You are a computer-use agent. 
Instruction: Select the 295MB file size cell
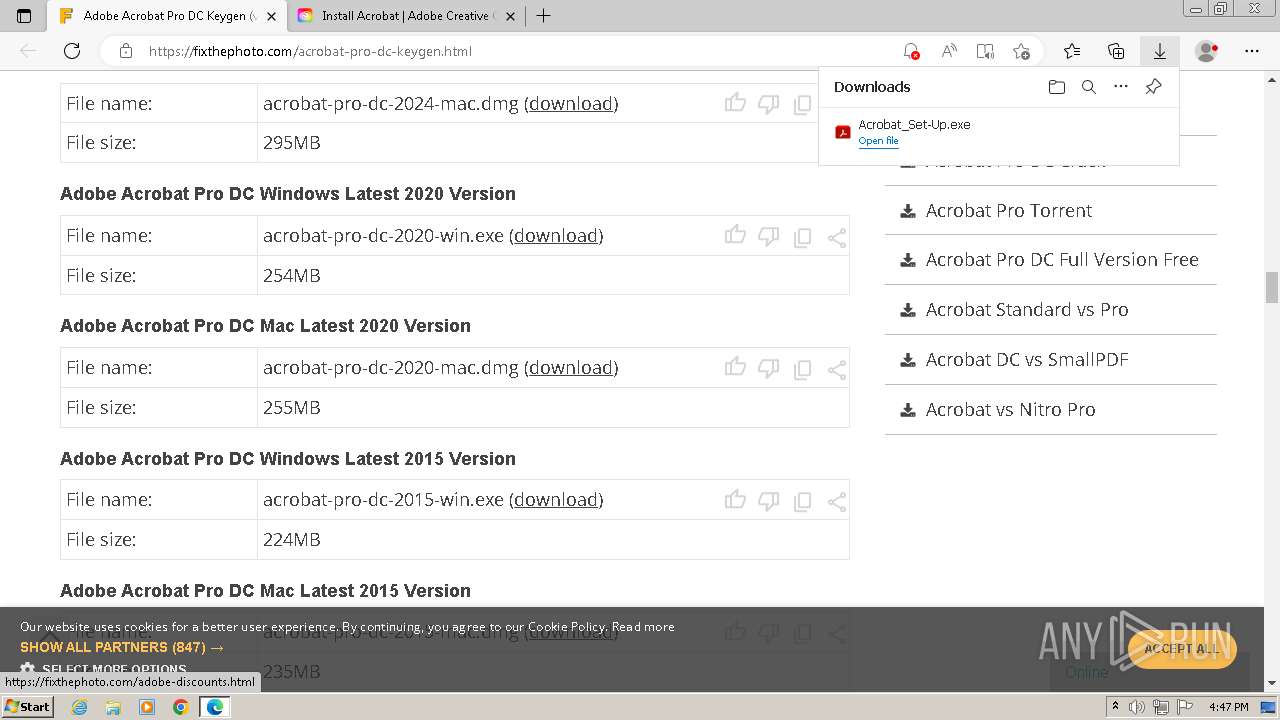553,143
